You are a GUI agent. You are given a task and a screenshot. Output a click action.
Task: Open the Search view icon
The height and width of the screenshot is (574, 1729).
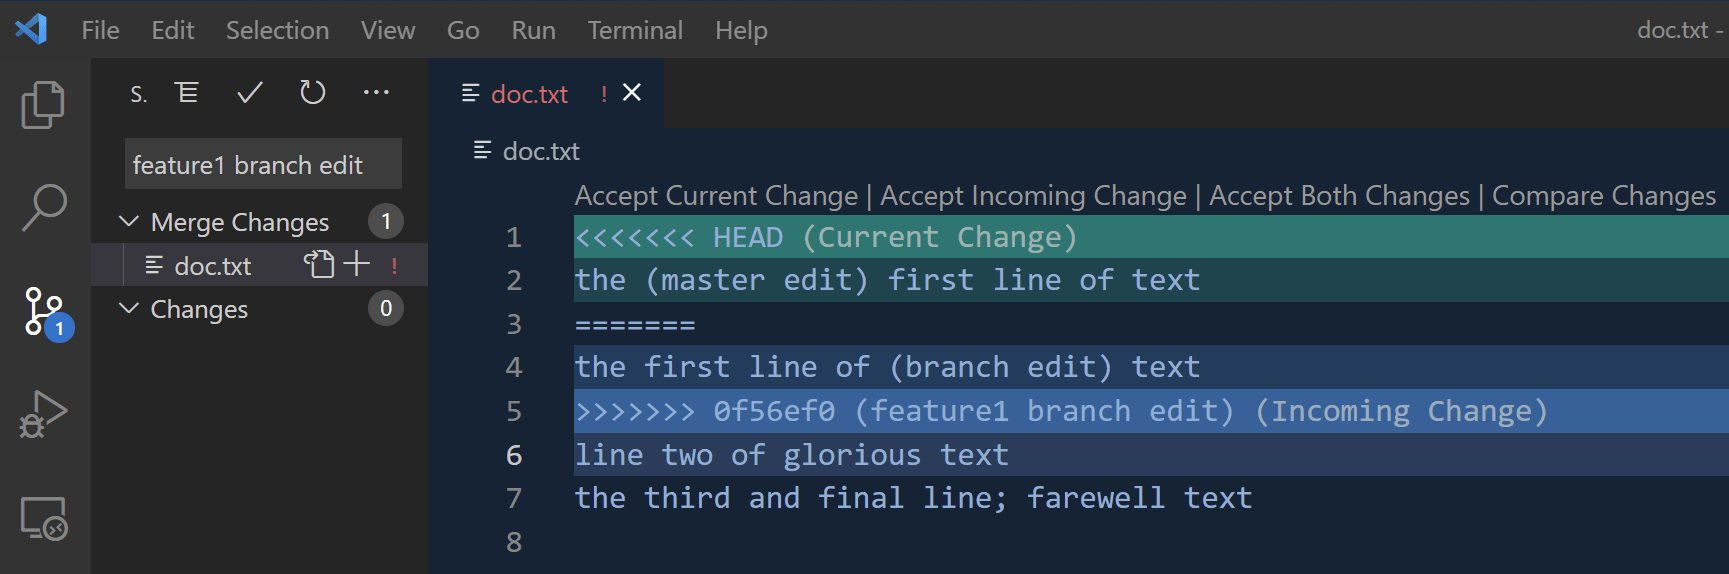(x=43, y=207)
